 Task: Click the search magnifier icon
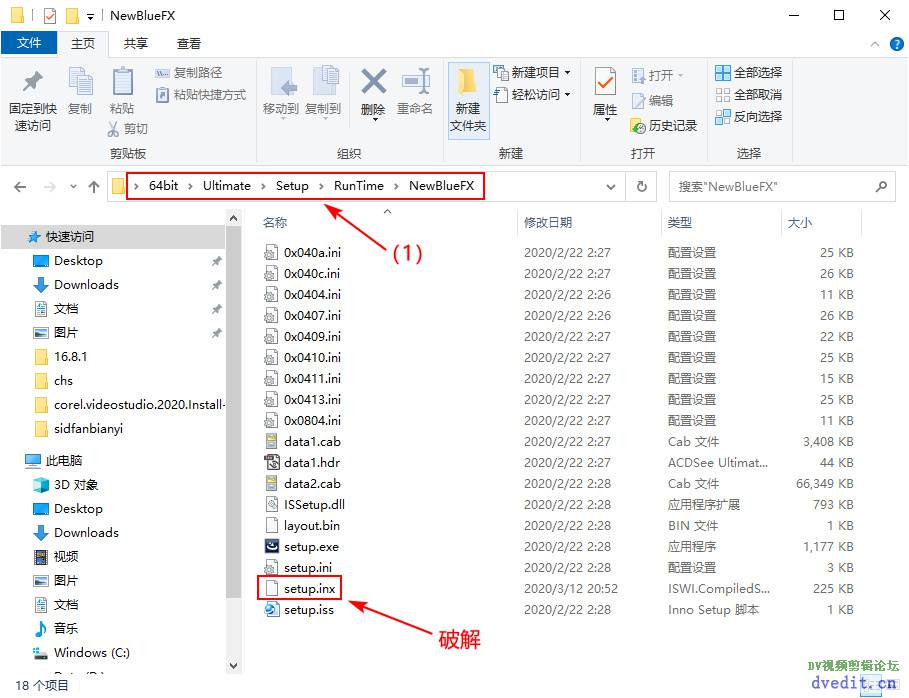point(881,187)
